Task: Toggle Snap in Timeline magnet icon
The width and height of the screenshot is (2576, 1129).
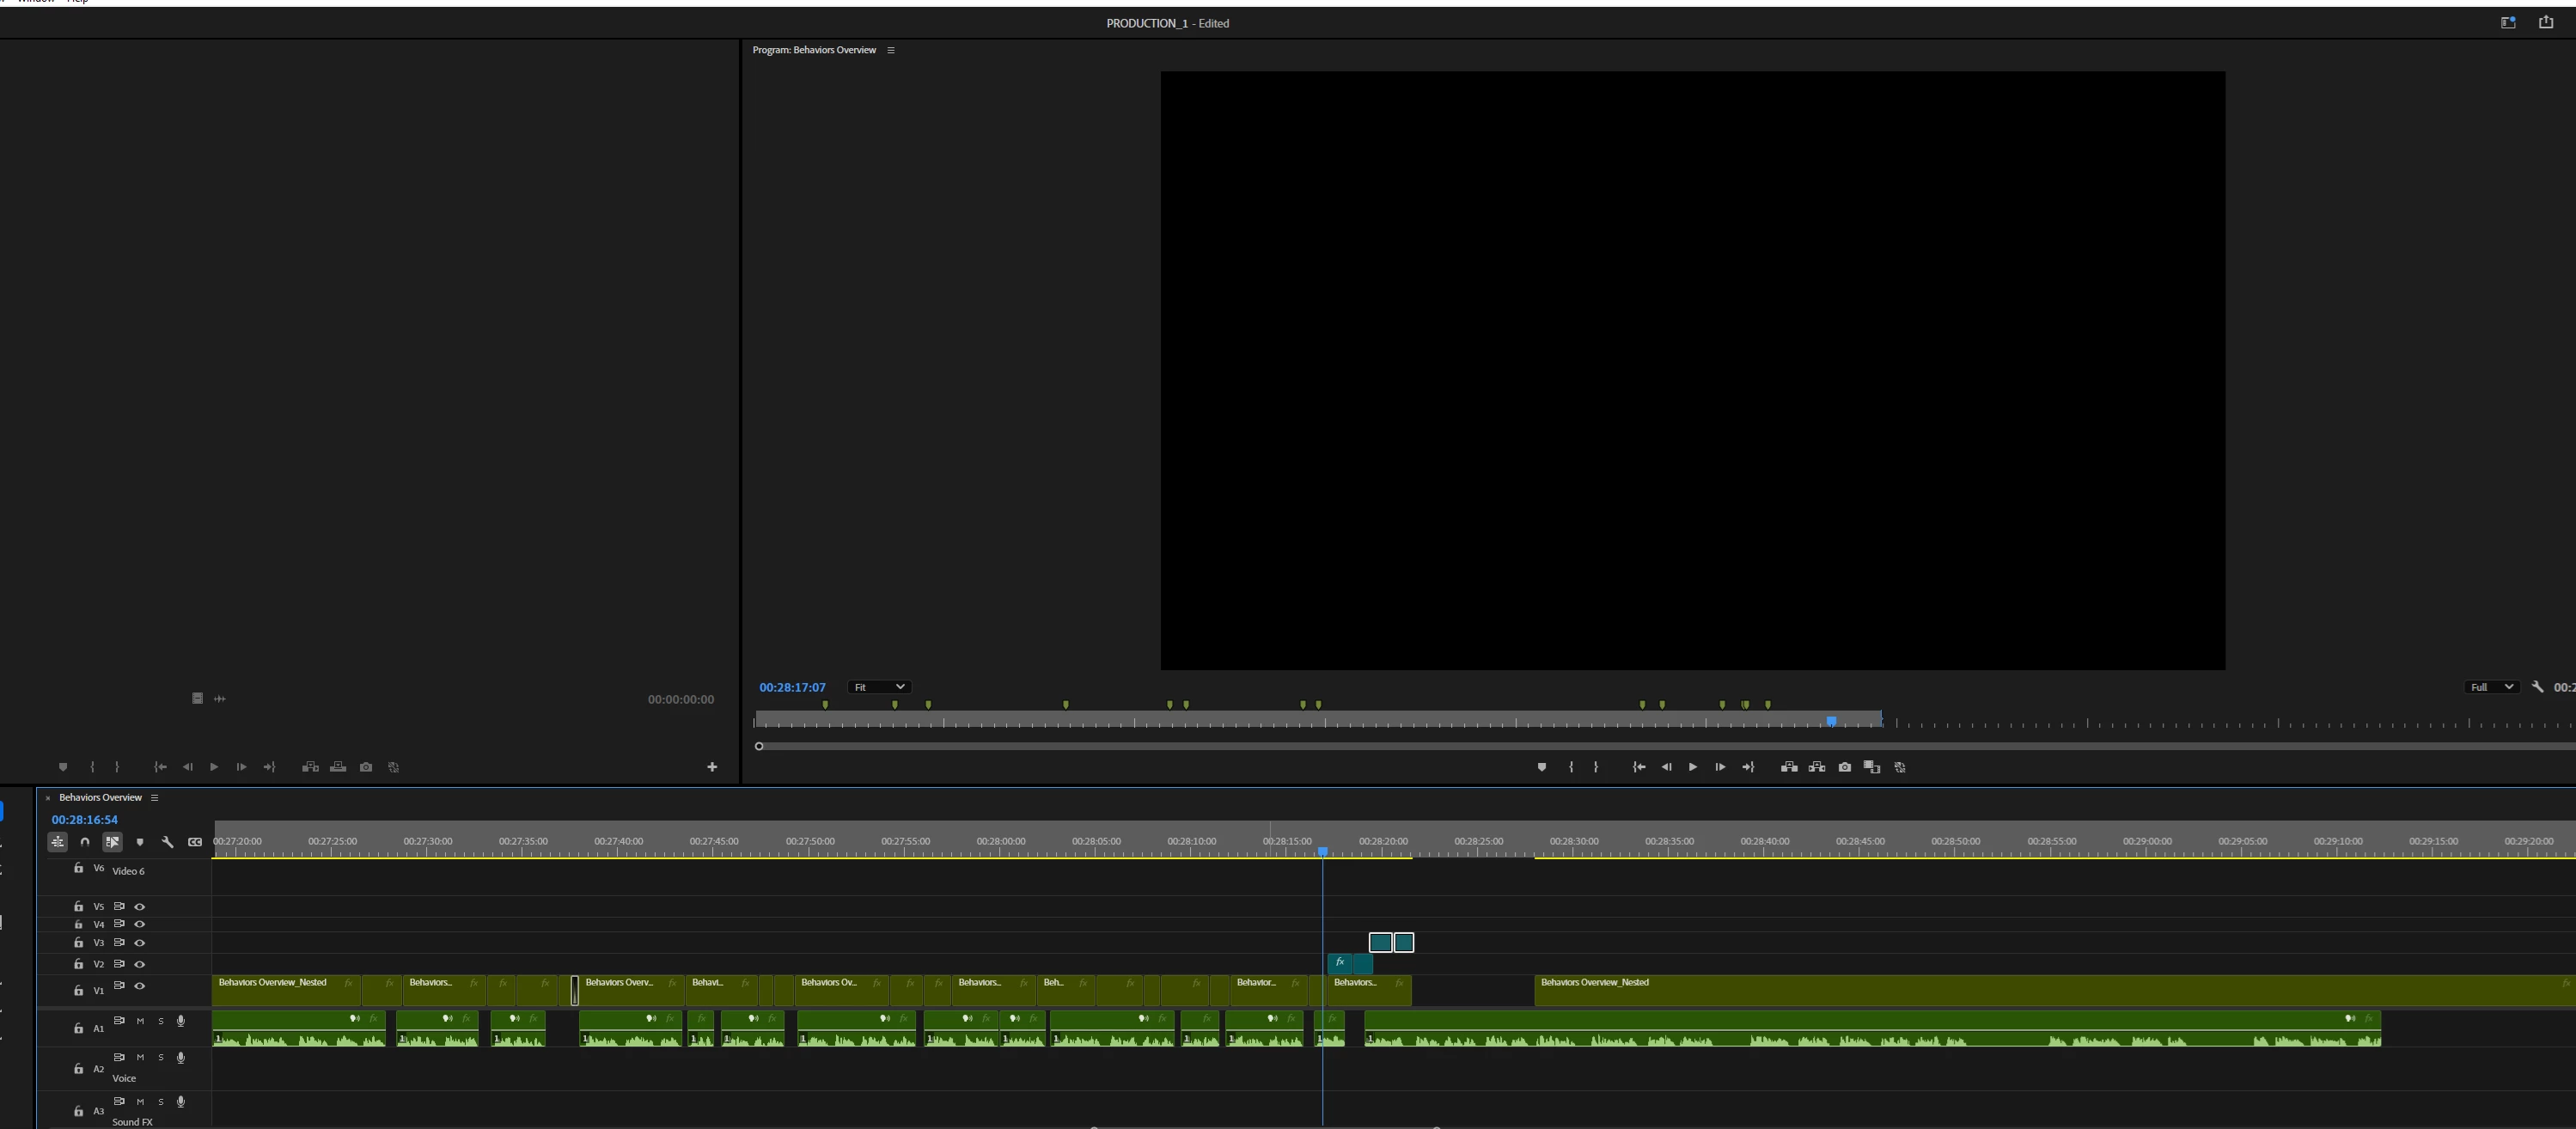Action: point(85,842)
